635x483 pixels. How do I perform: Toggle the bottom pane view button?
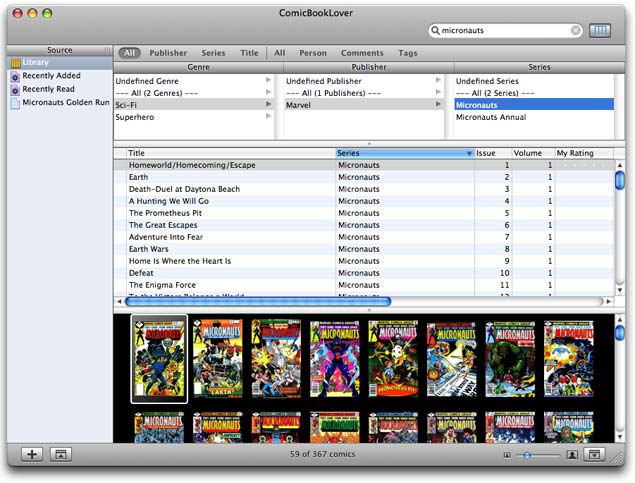[594, 454]
